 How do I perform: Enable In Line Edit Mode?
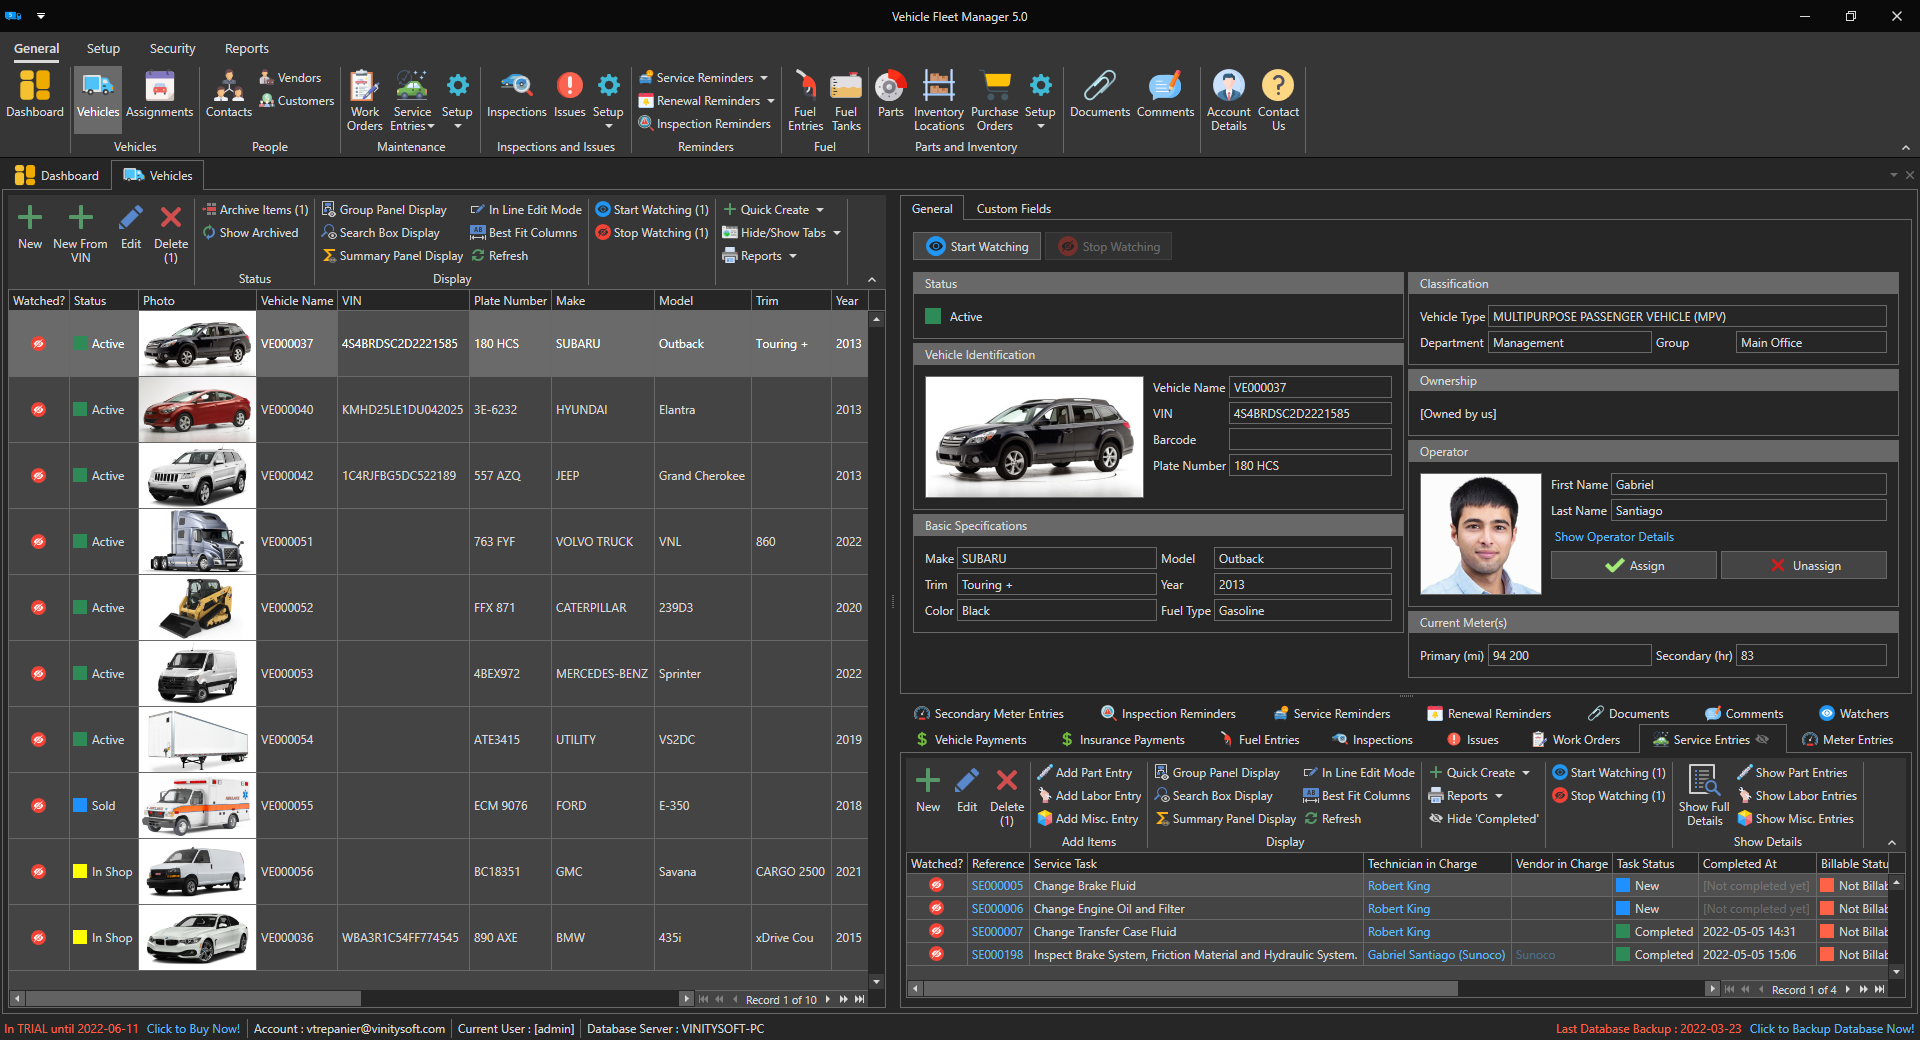[x=525, y=209]
